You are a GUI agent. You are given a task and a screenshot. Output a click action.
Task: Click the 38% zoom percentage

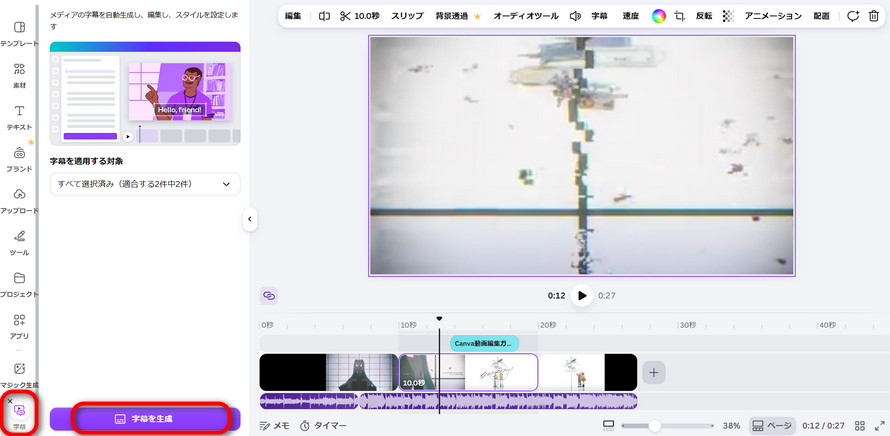pos(732,425)
